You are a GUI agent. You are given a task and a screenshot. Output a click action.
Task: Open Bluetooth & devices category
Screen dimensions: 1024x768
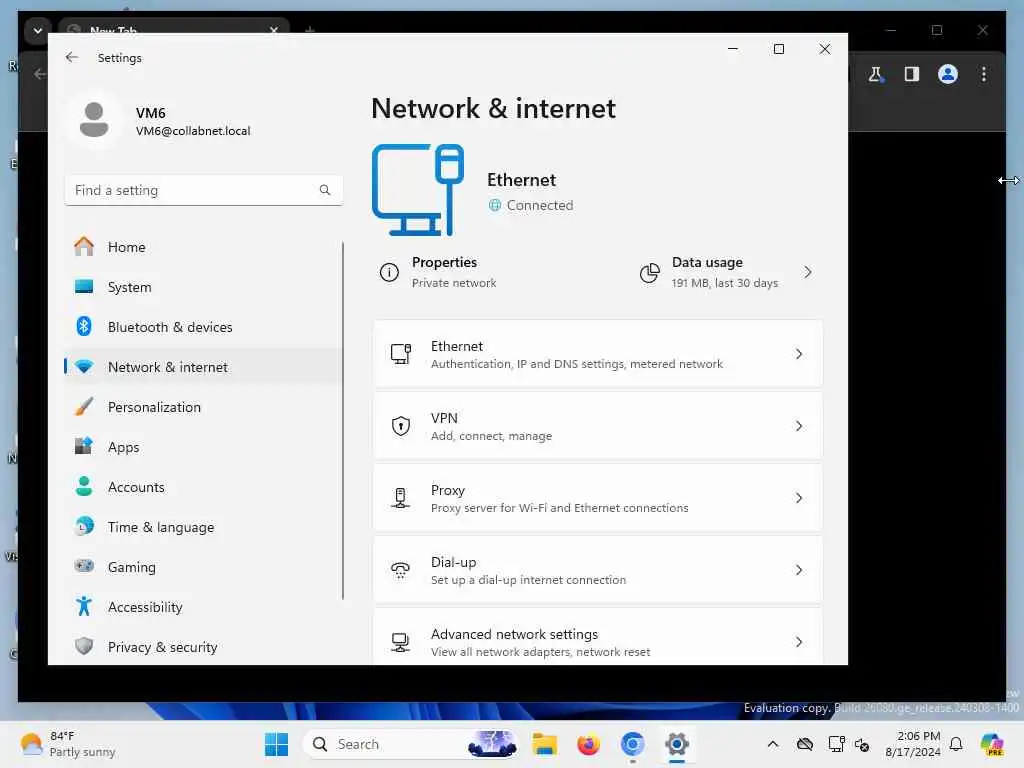point(202,327)
